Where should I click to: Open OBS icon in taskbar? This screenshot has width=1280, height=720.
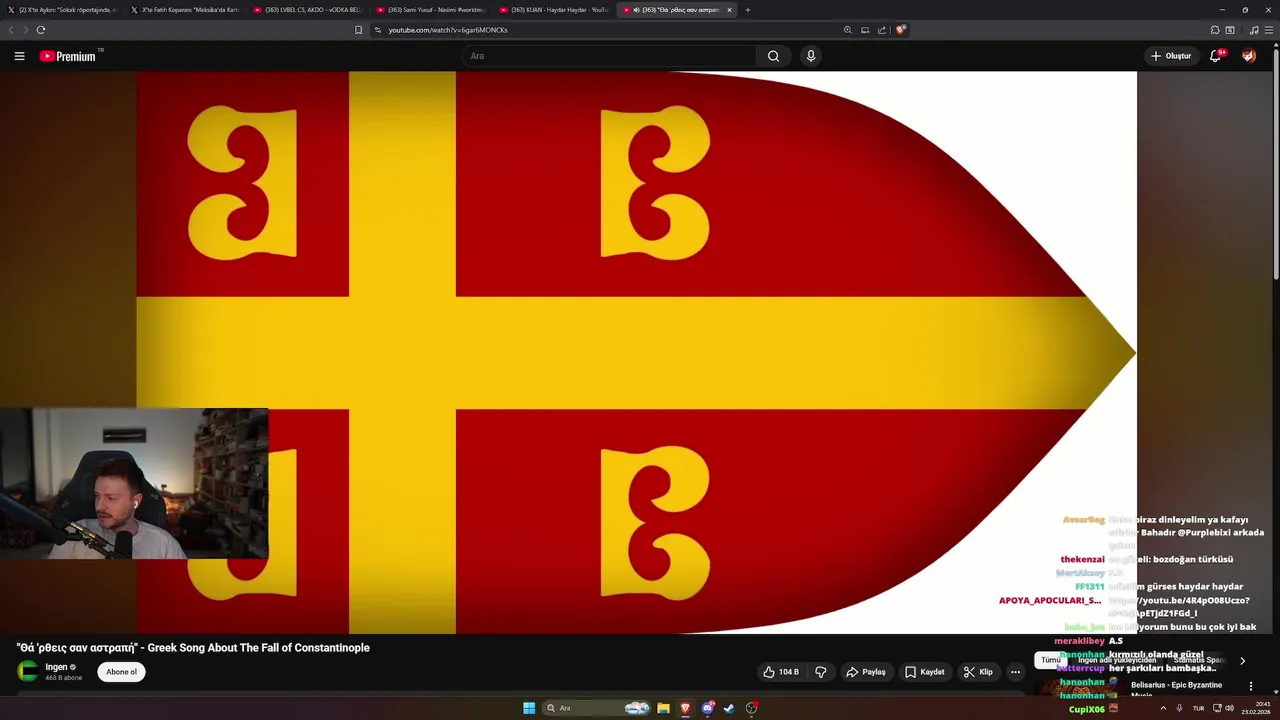coord(752,708)
